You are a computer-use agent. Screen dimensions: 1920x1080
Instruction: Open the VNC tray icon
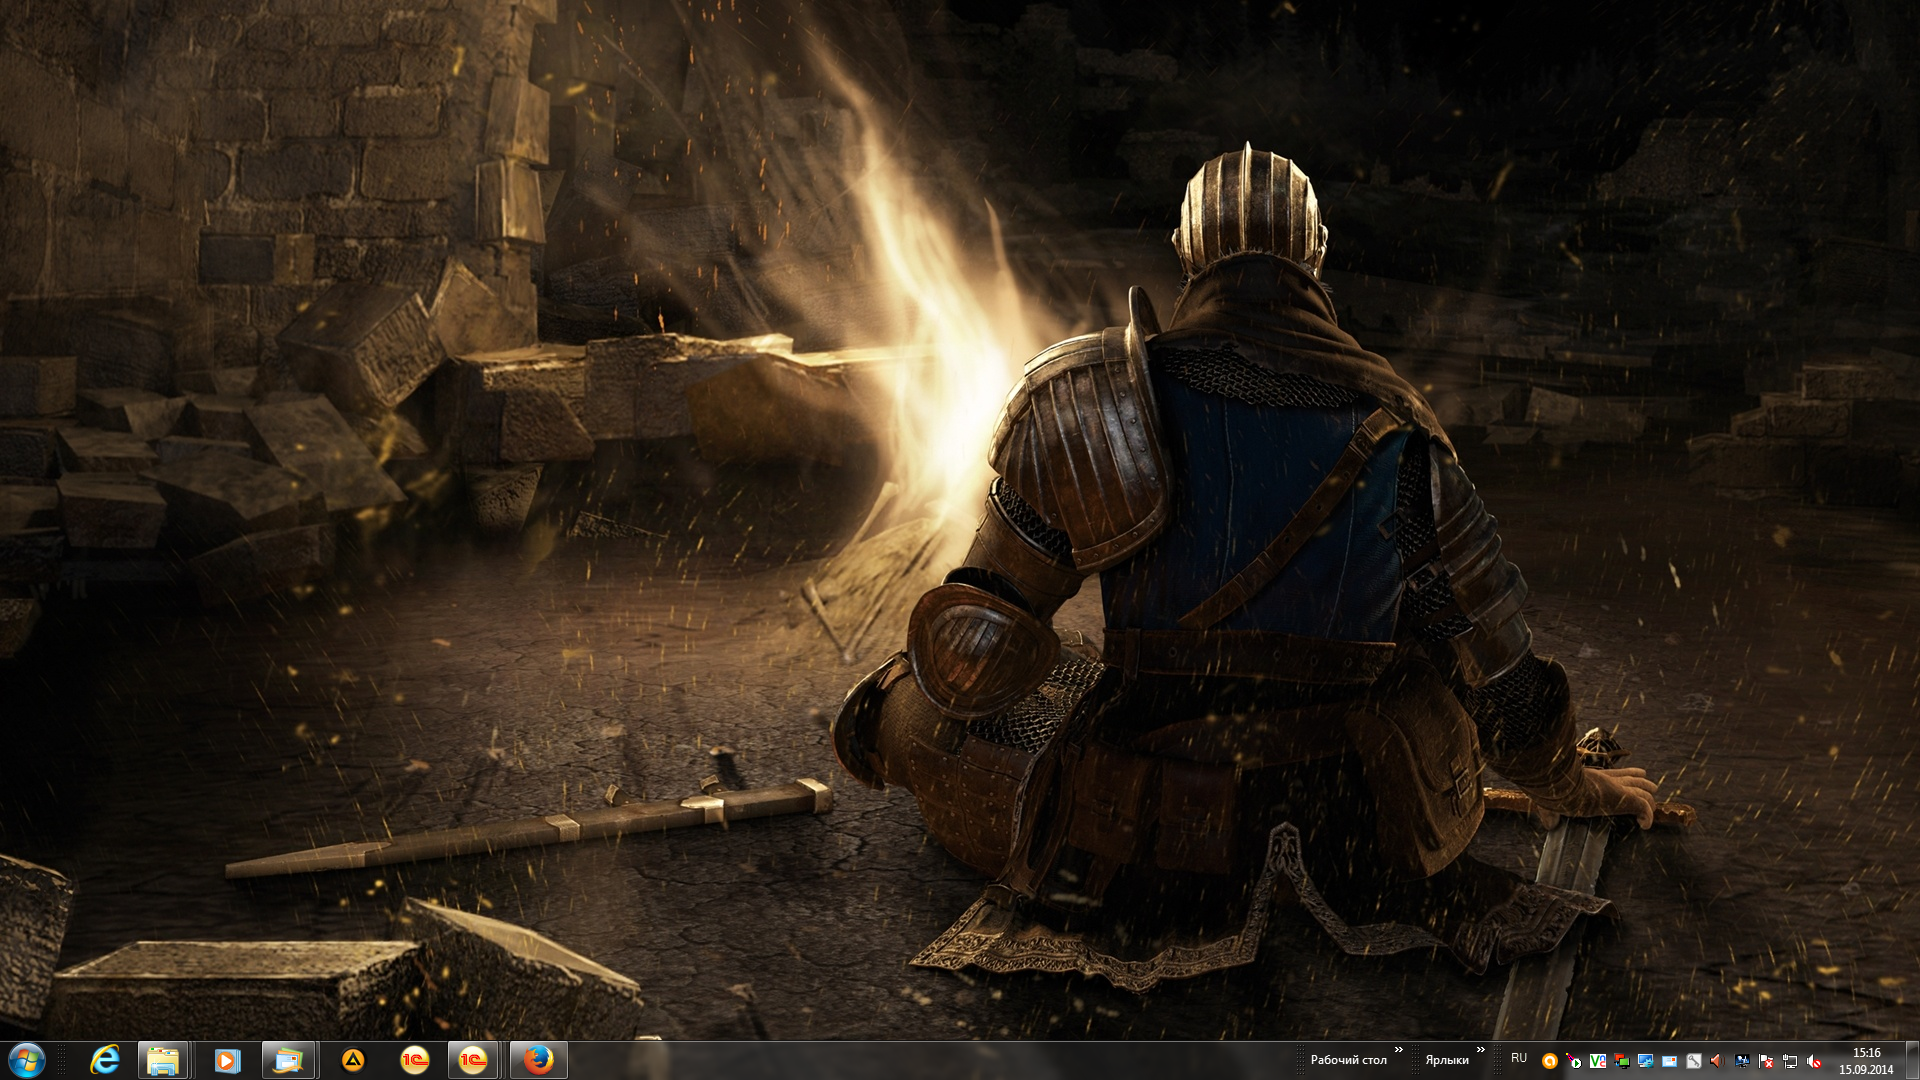pos(1597,1061)
